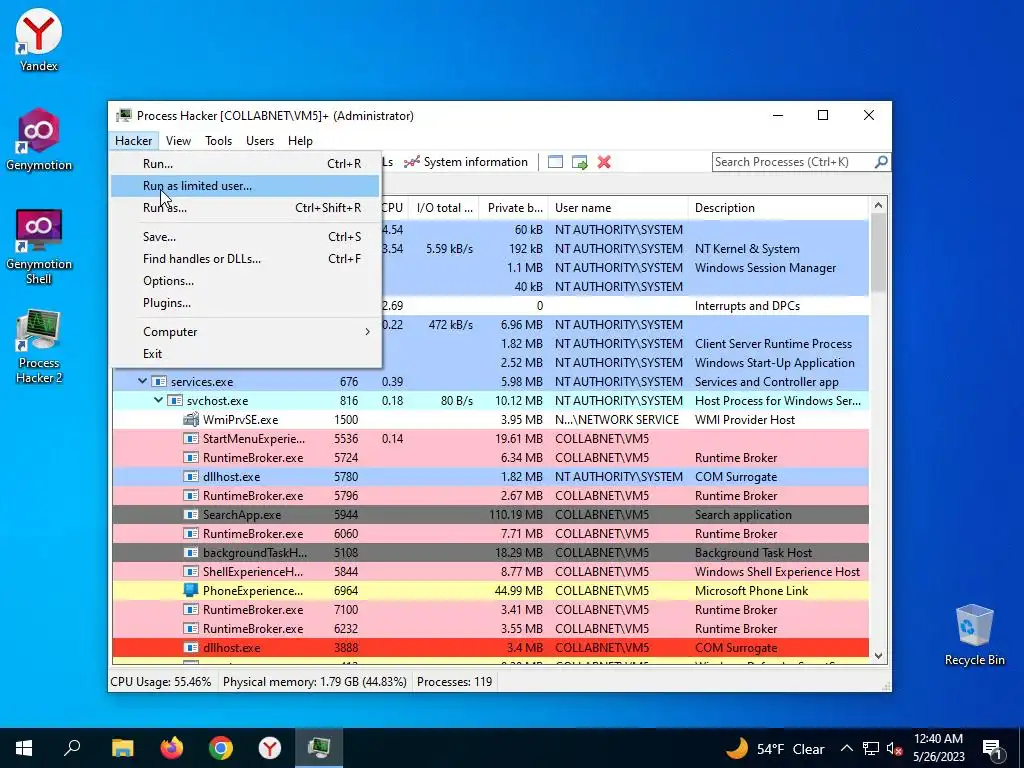The width and height of the screenshot is (1024, 768).
Task: Click the red X terminate toolbar icon
Action: click(604, 162)
